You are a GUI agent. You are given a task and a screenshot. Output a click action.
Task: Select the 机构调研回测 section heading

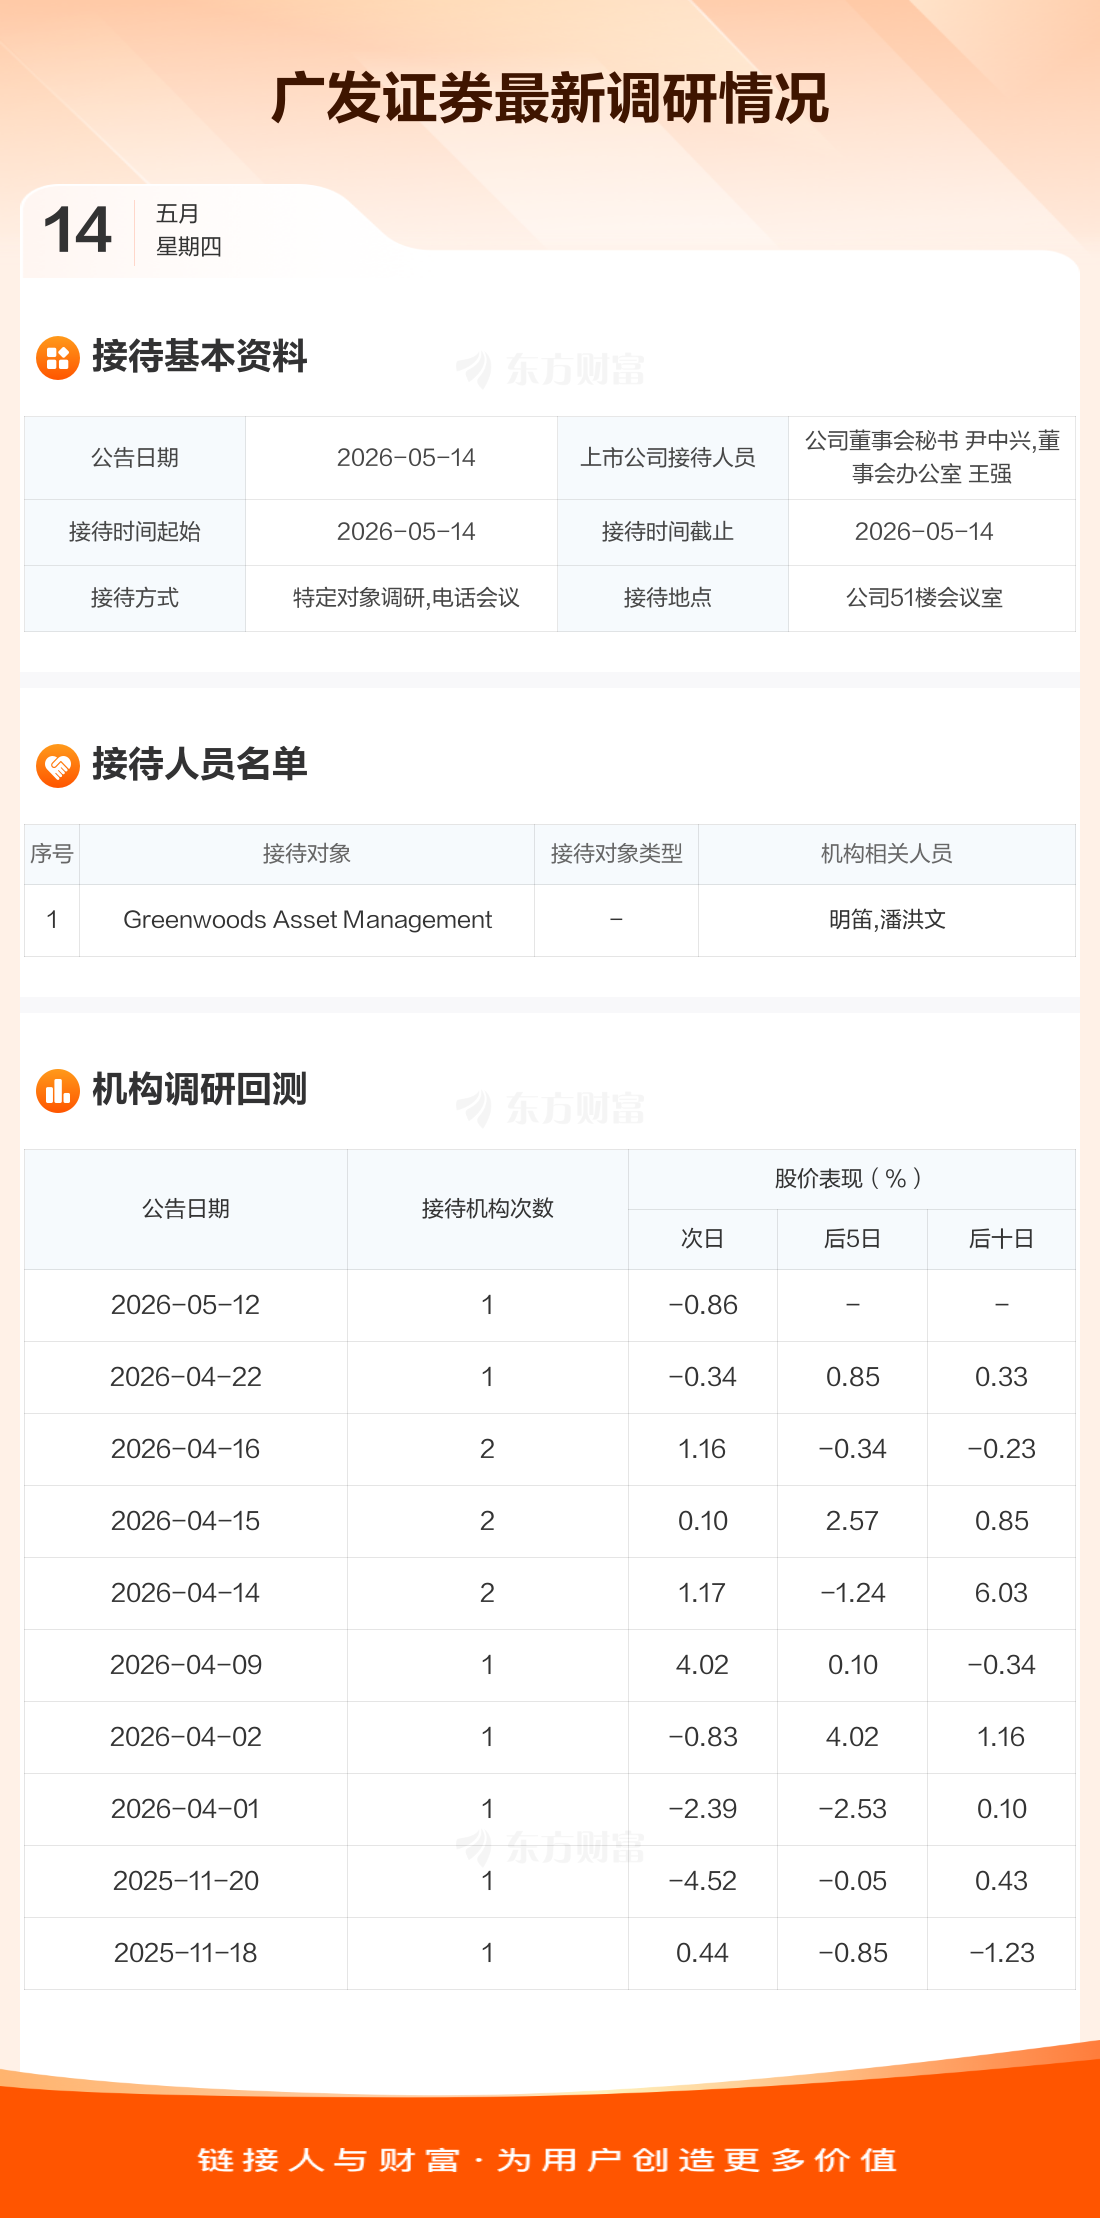[x=199, y=1090]
